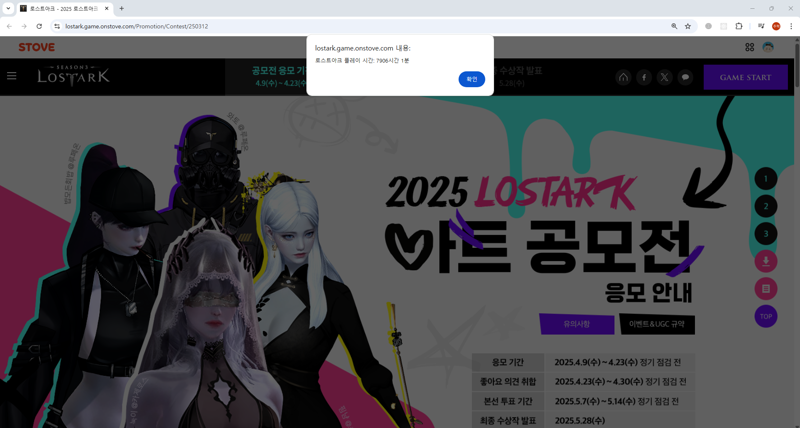
Task: Click the Lost Ark logo
Action: pyautogui.click(x=73, y=75)
